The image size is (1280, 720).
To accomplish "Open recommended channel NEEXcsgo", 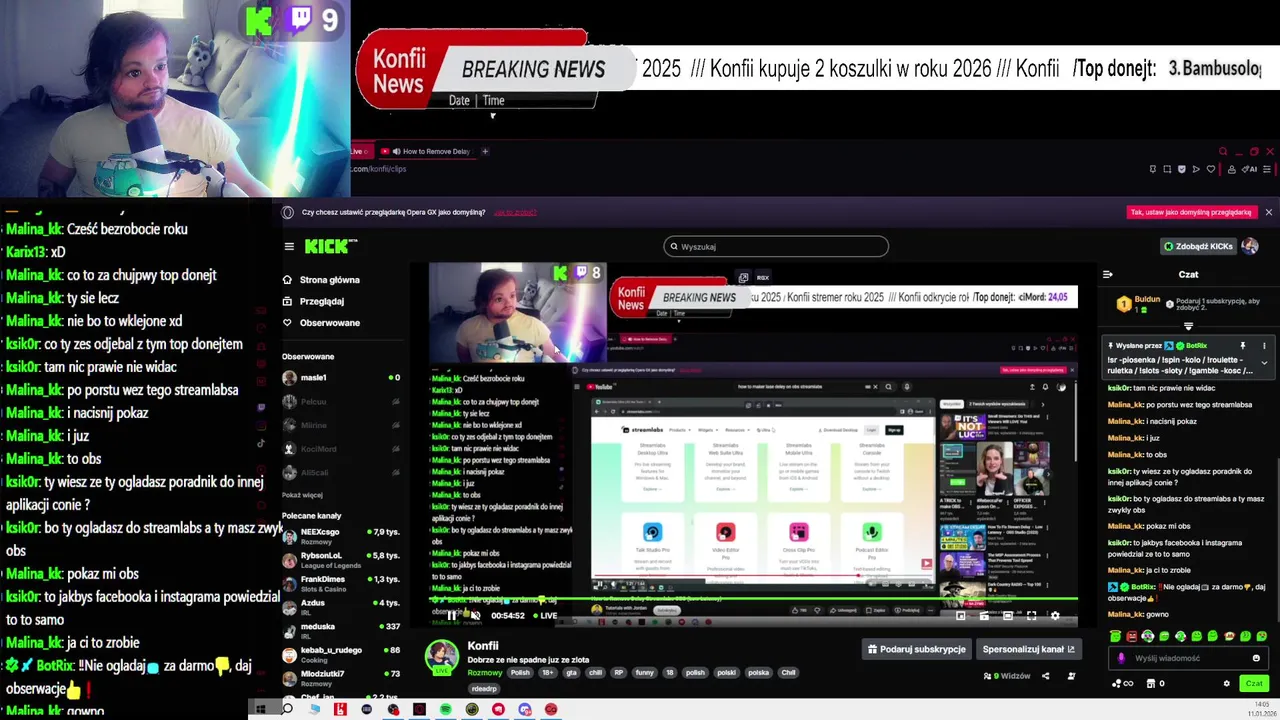I will pyautogui.click(x=340, y=535).
